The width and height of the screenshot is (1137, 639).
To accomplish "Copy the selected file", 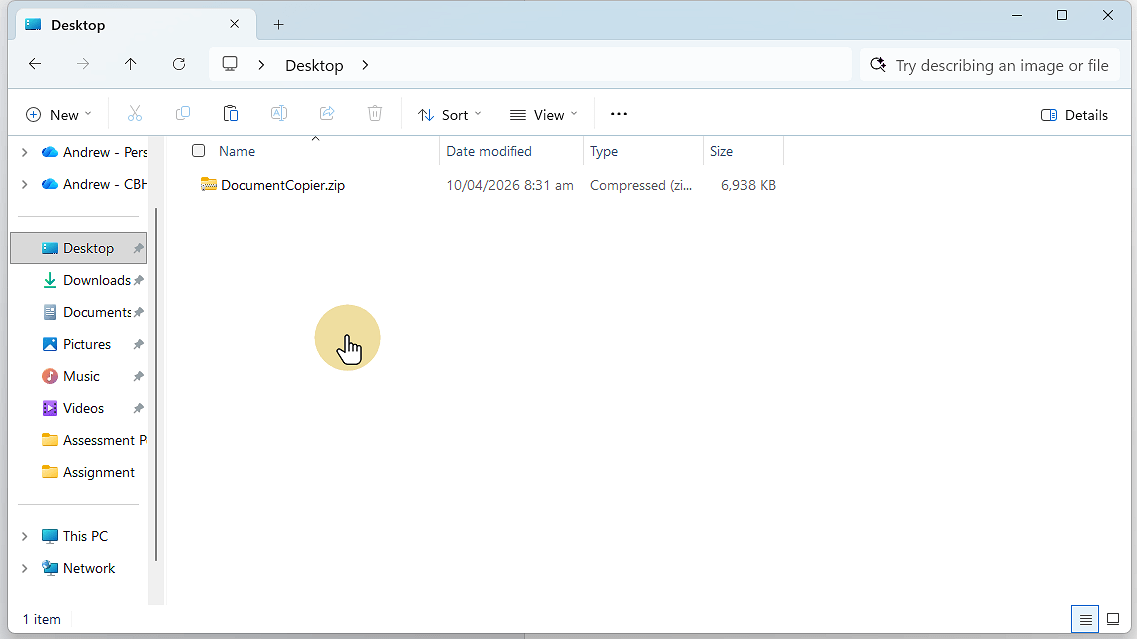I will point(183,113).
